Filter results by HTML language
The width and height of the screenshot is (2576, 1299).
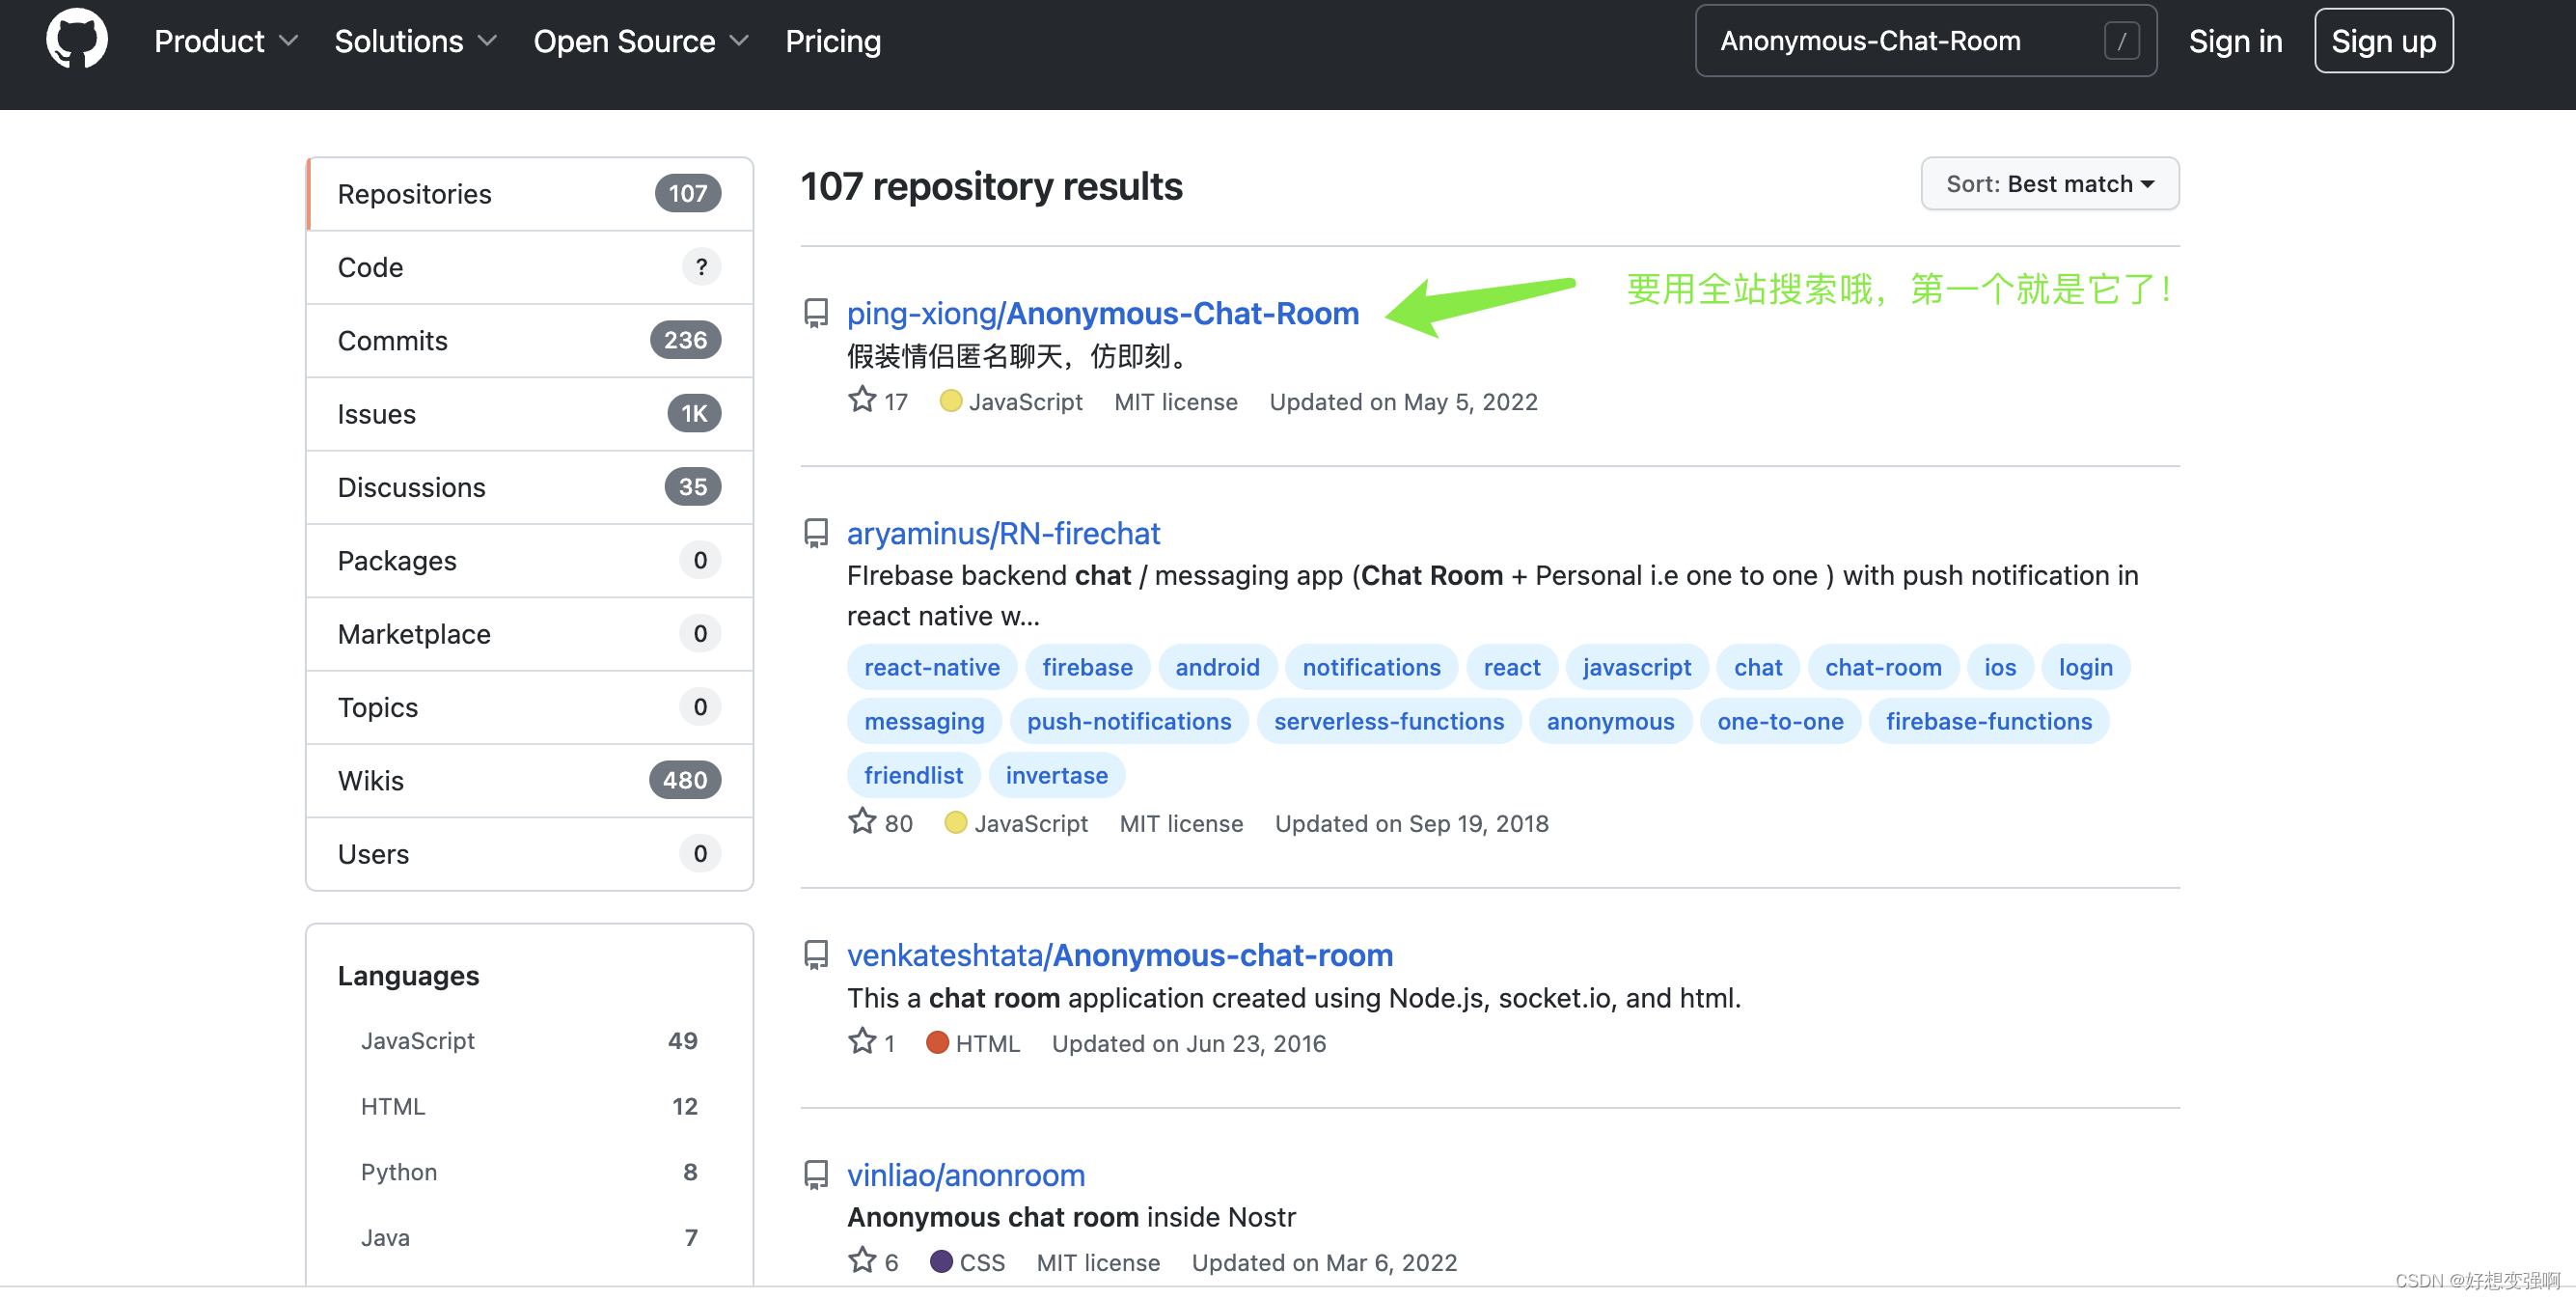(529, 1106)
